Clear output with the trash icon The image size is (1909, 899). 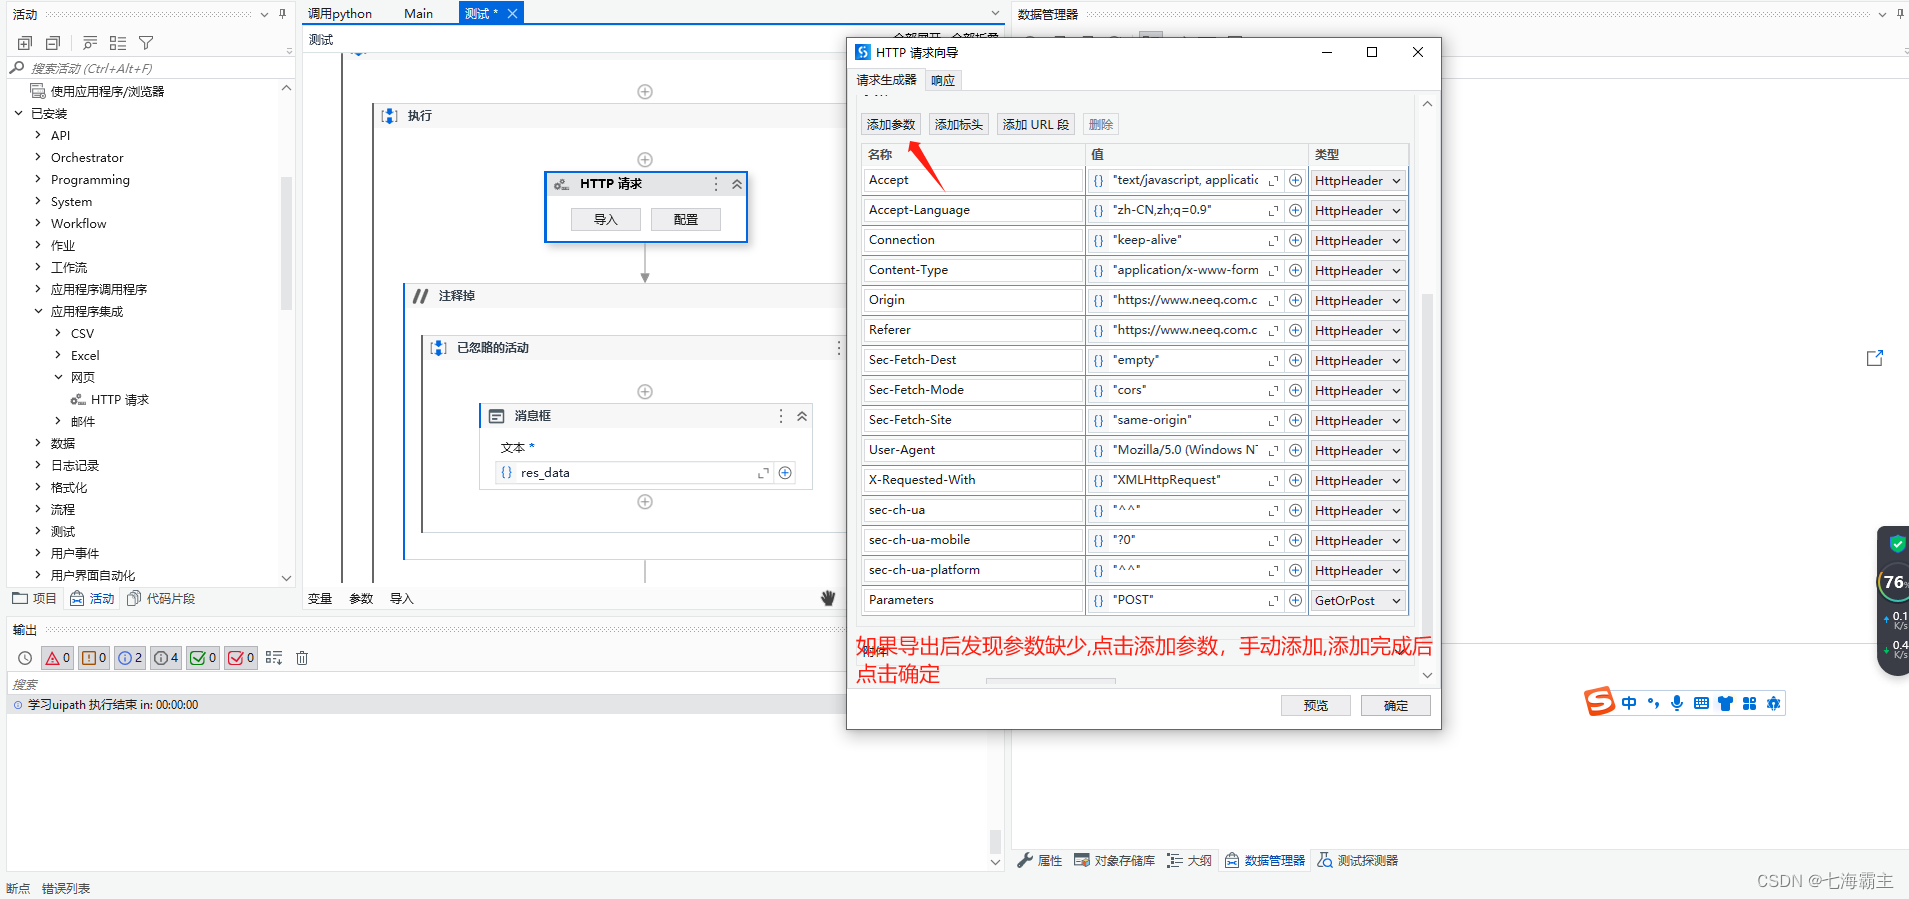[x=302, y=658]
